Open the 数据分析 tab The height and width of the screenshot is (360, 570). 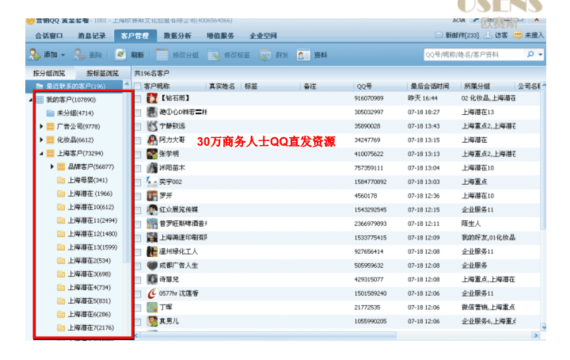177,36
